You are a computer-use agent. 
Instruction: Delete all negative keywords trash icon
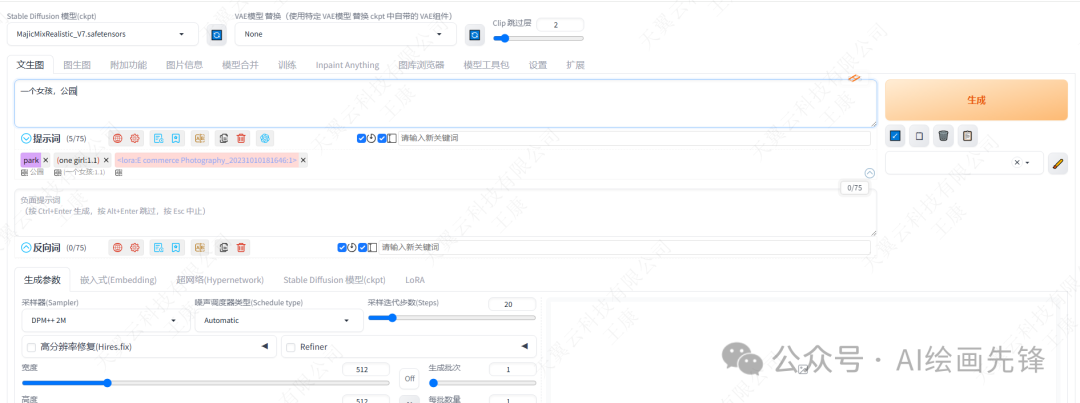tap(241, 247)
